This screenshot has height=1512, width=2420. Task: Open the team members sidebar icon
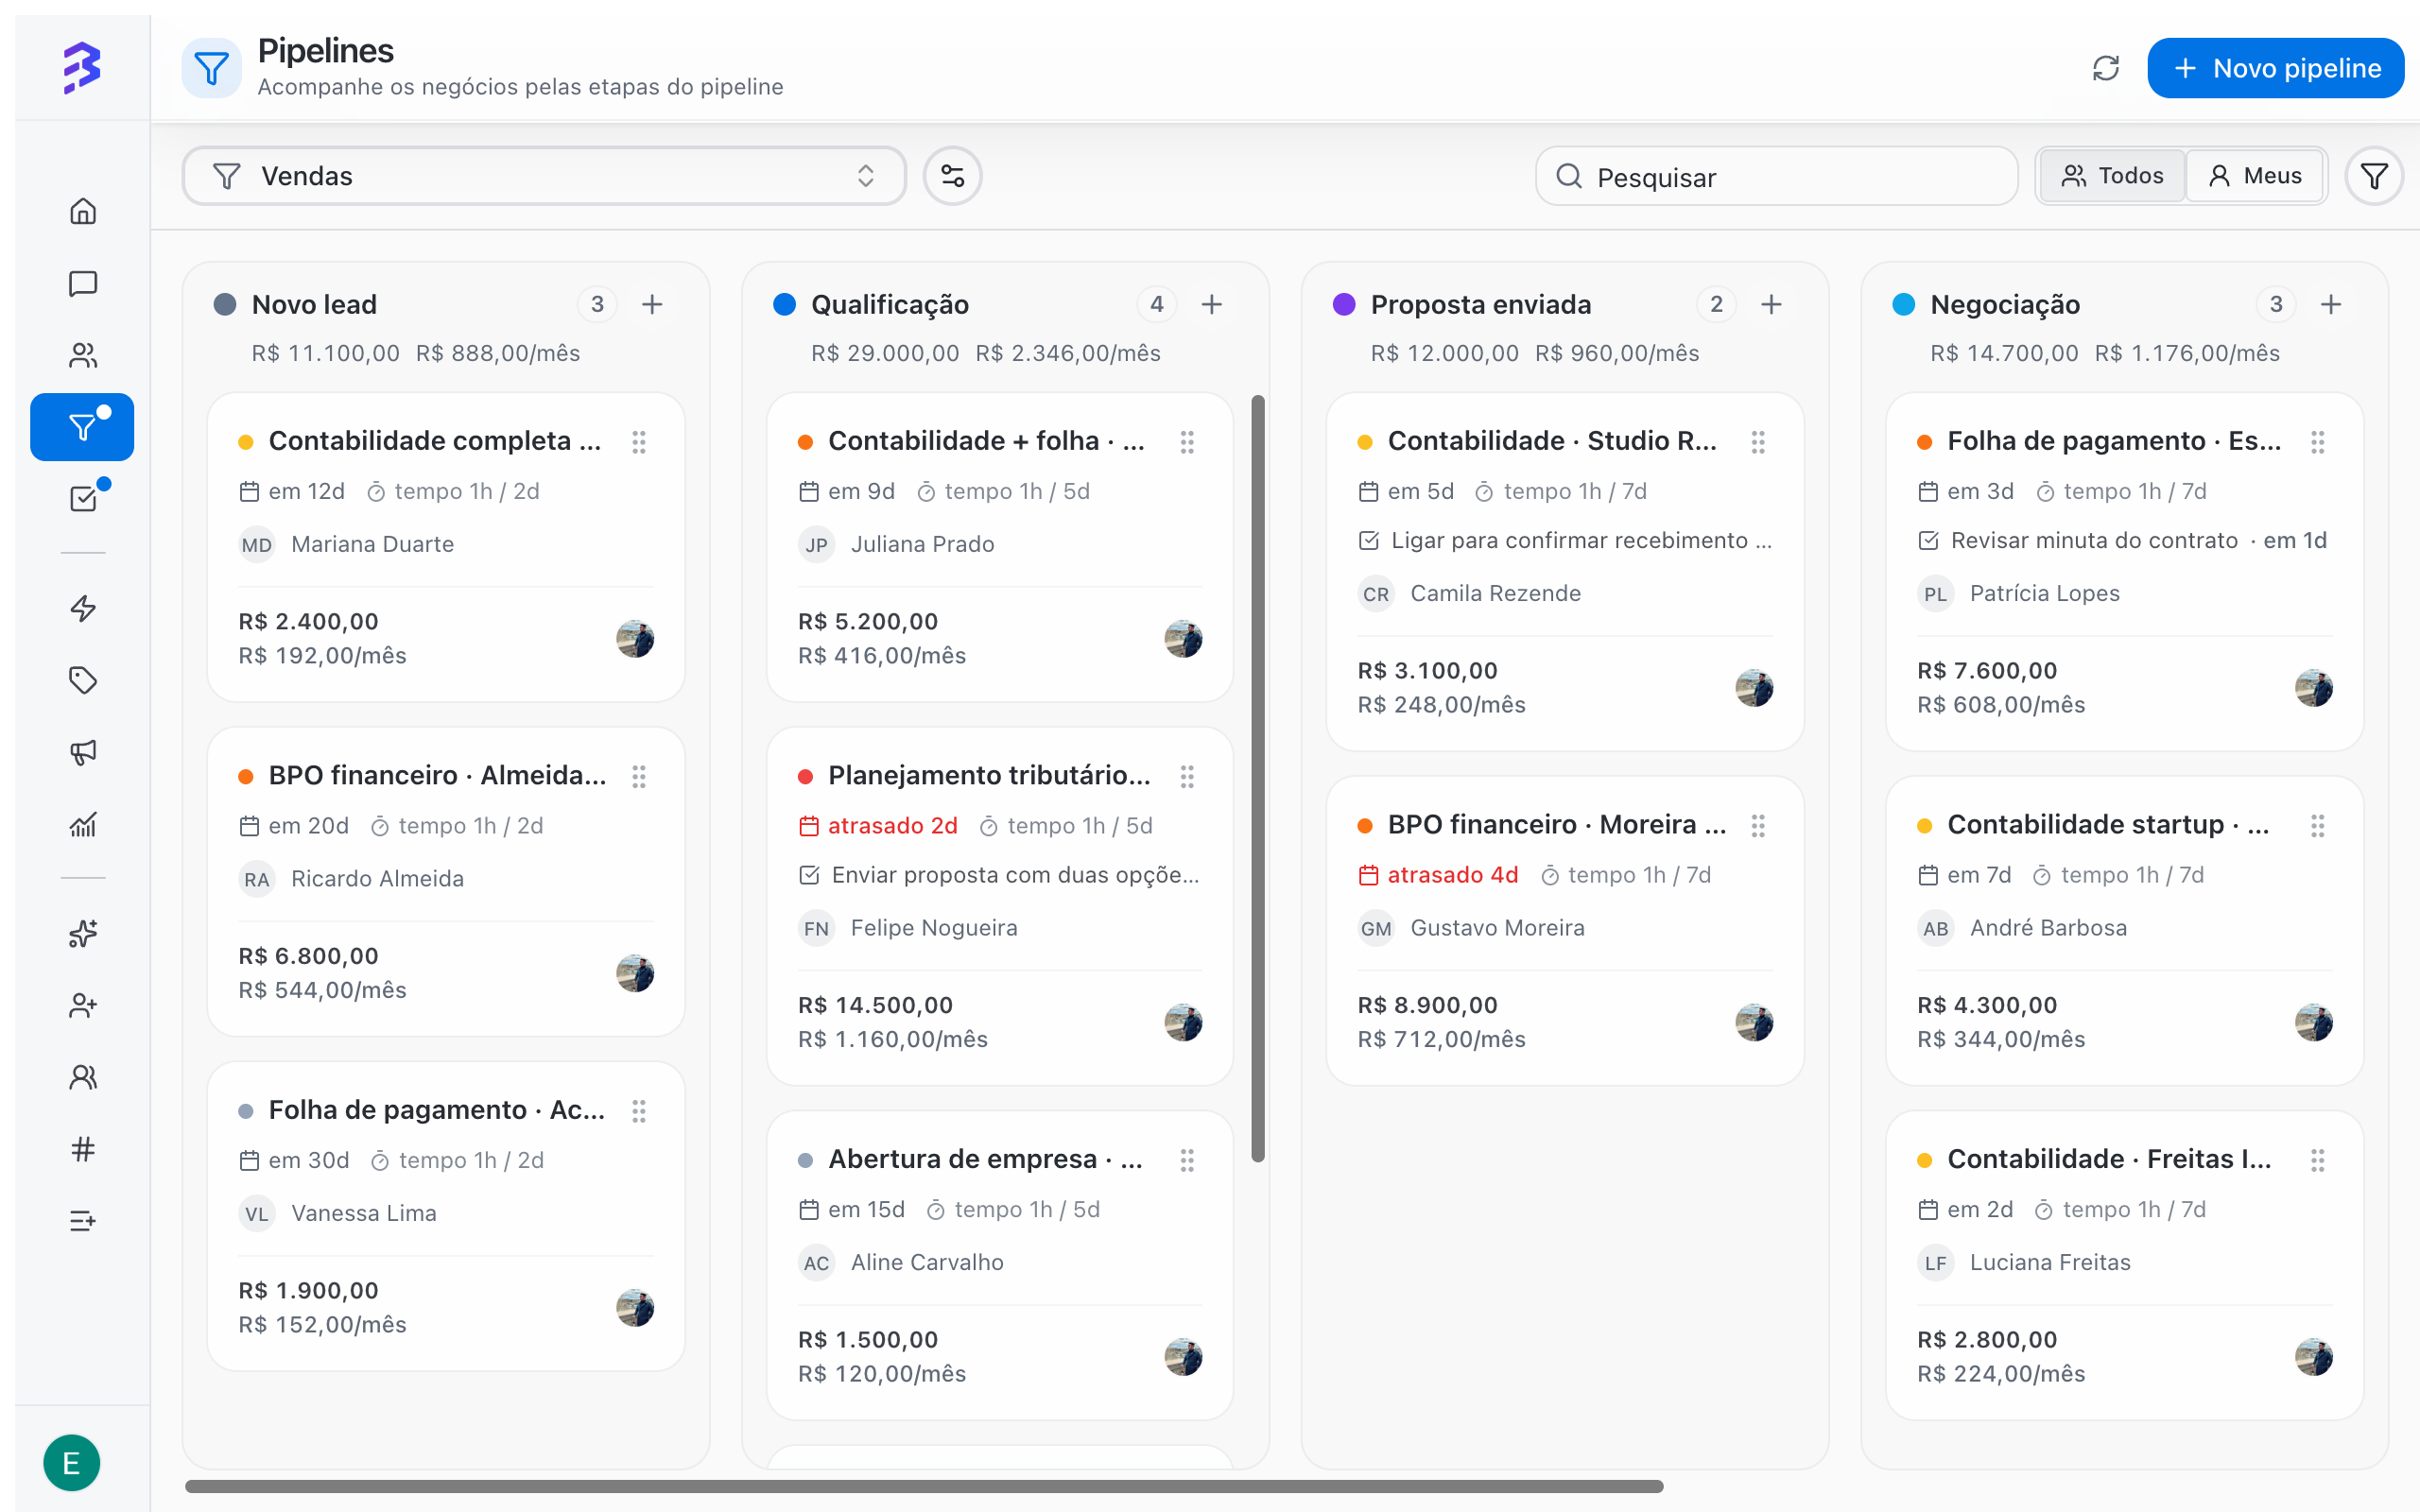tap(83, 1077)
